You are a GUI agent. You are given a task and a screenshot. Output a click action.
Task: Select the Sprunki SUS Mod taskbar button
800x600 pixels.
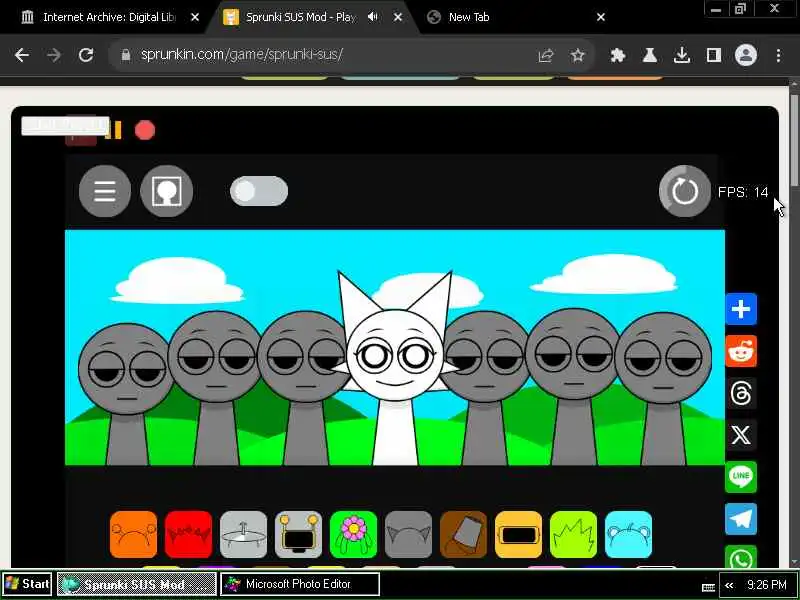(136, 584)
